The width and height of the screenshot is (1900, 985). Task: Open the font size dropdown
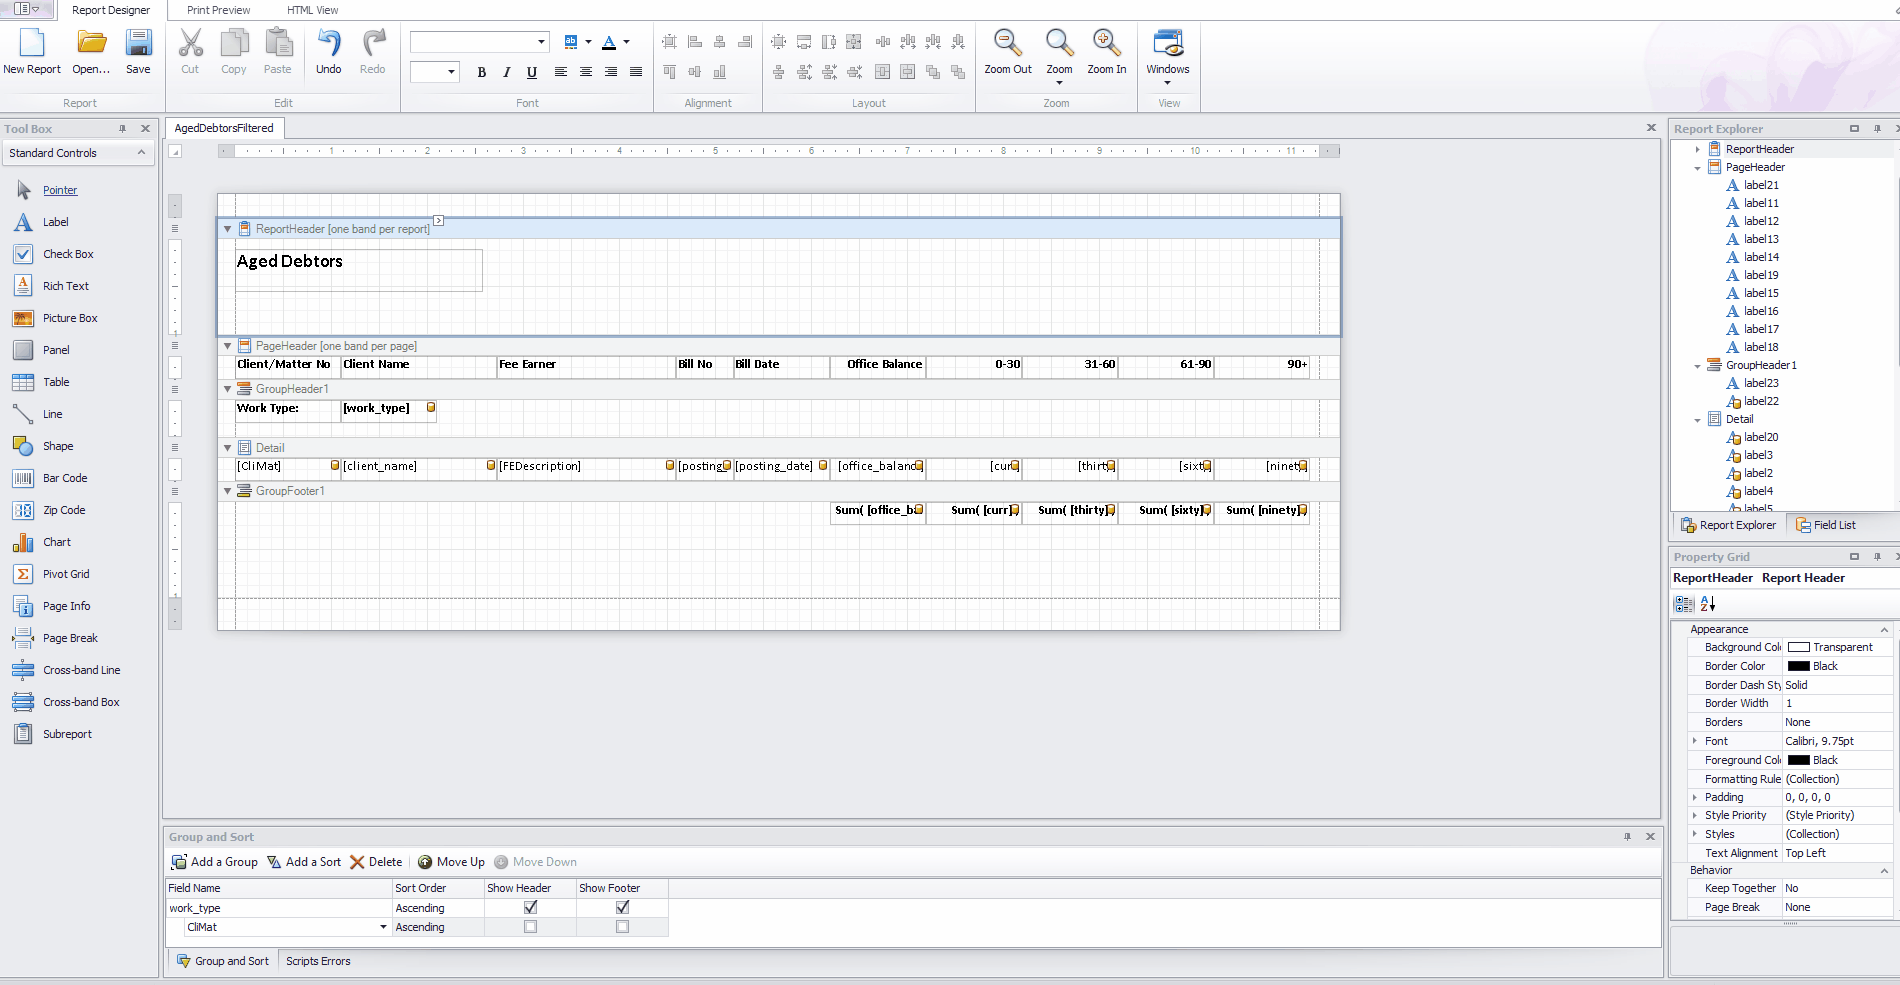click(451, 72)
